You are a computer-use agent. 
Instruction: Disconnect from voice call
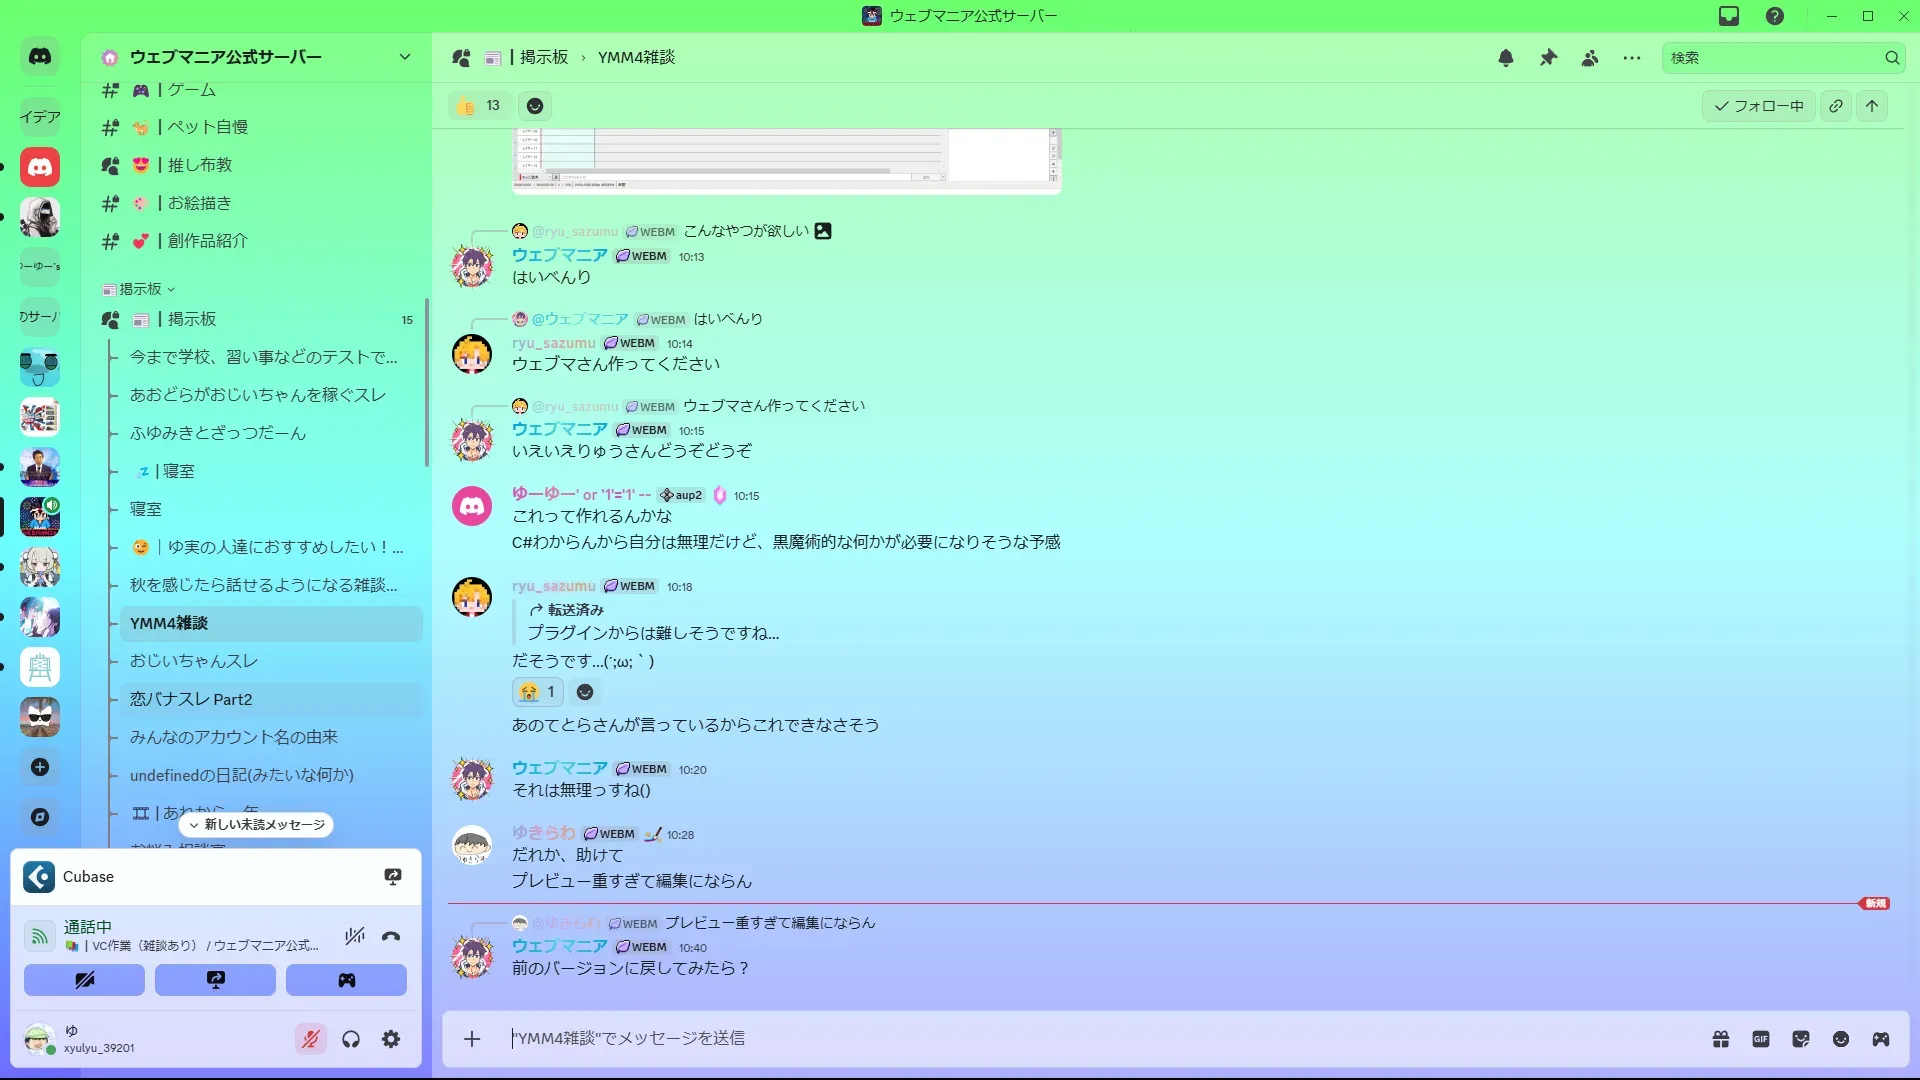391,936
